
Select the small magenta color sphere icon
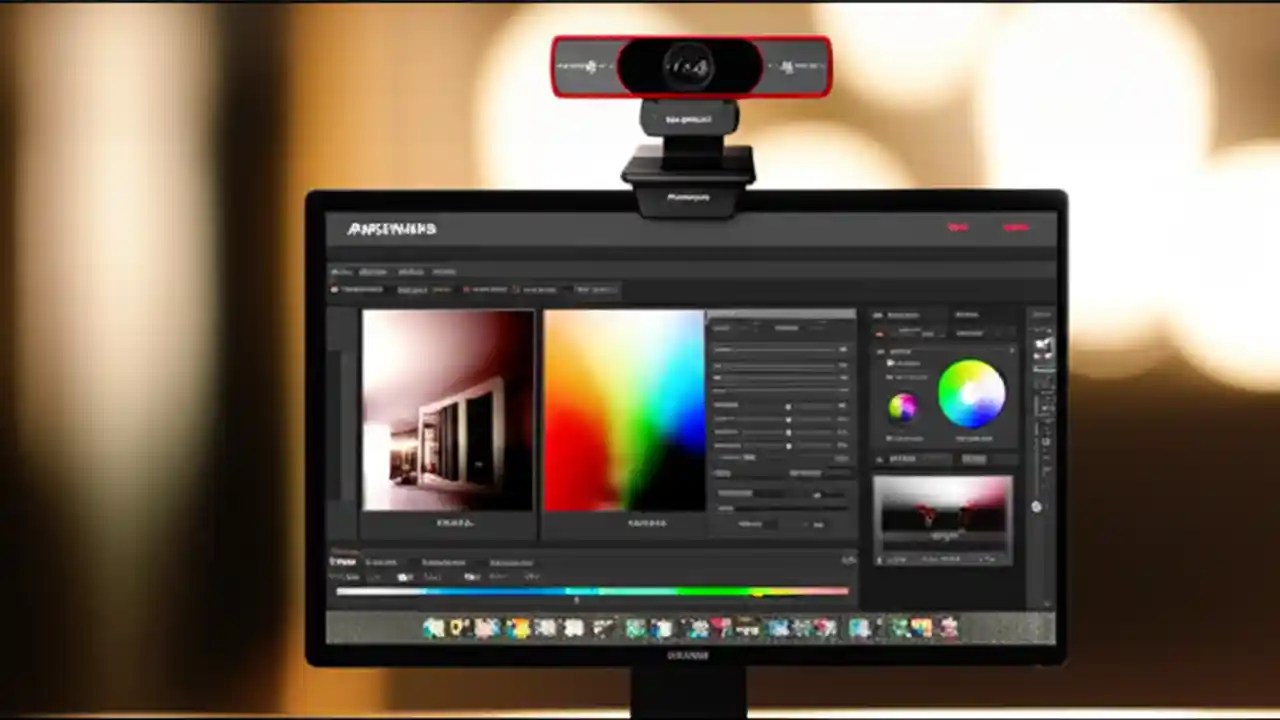[x=903, y=404]
